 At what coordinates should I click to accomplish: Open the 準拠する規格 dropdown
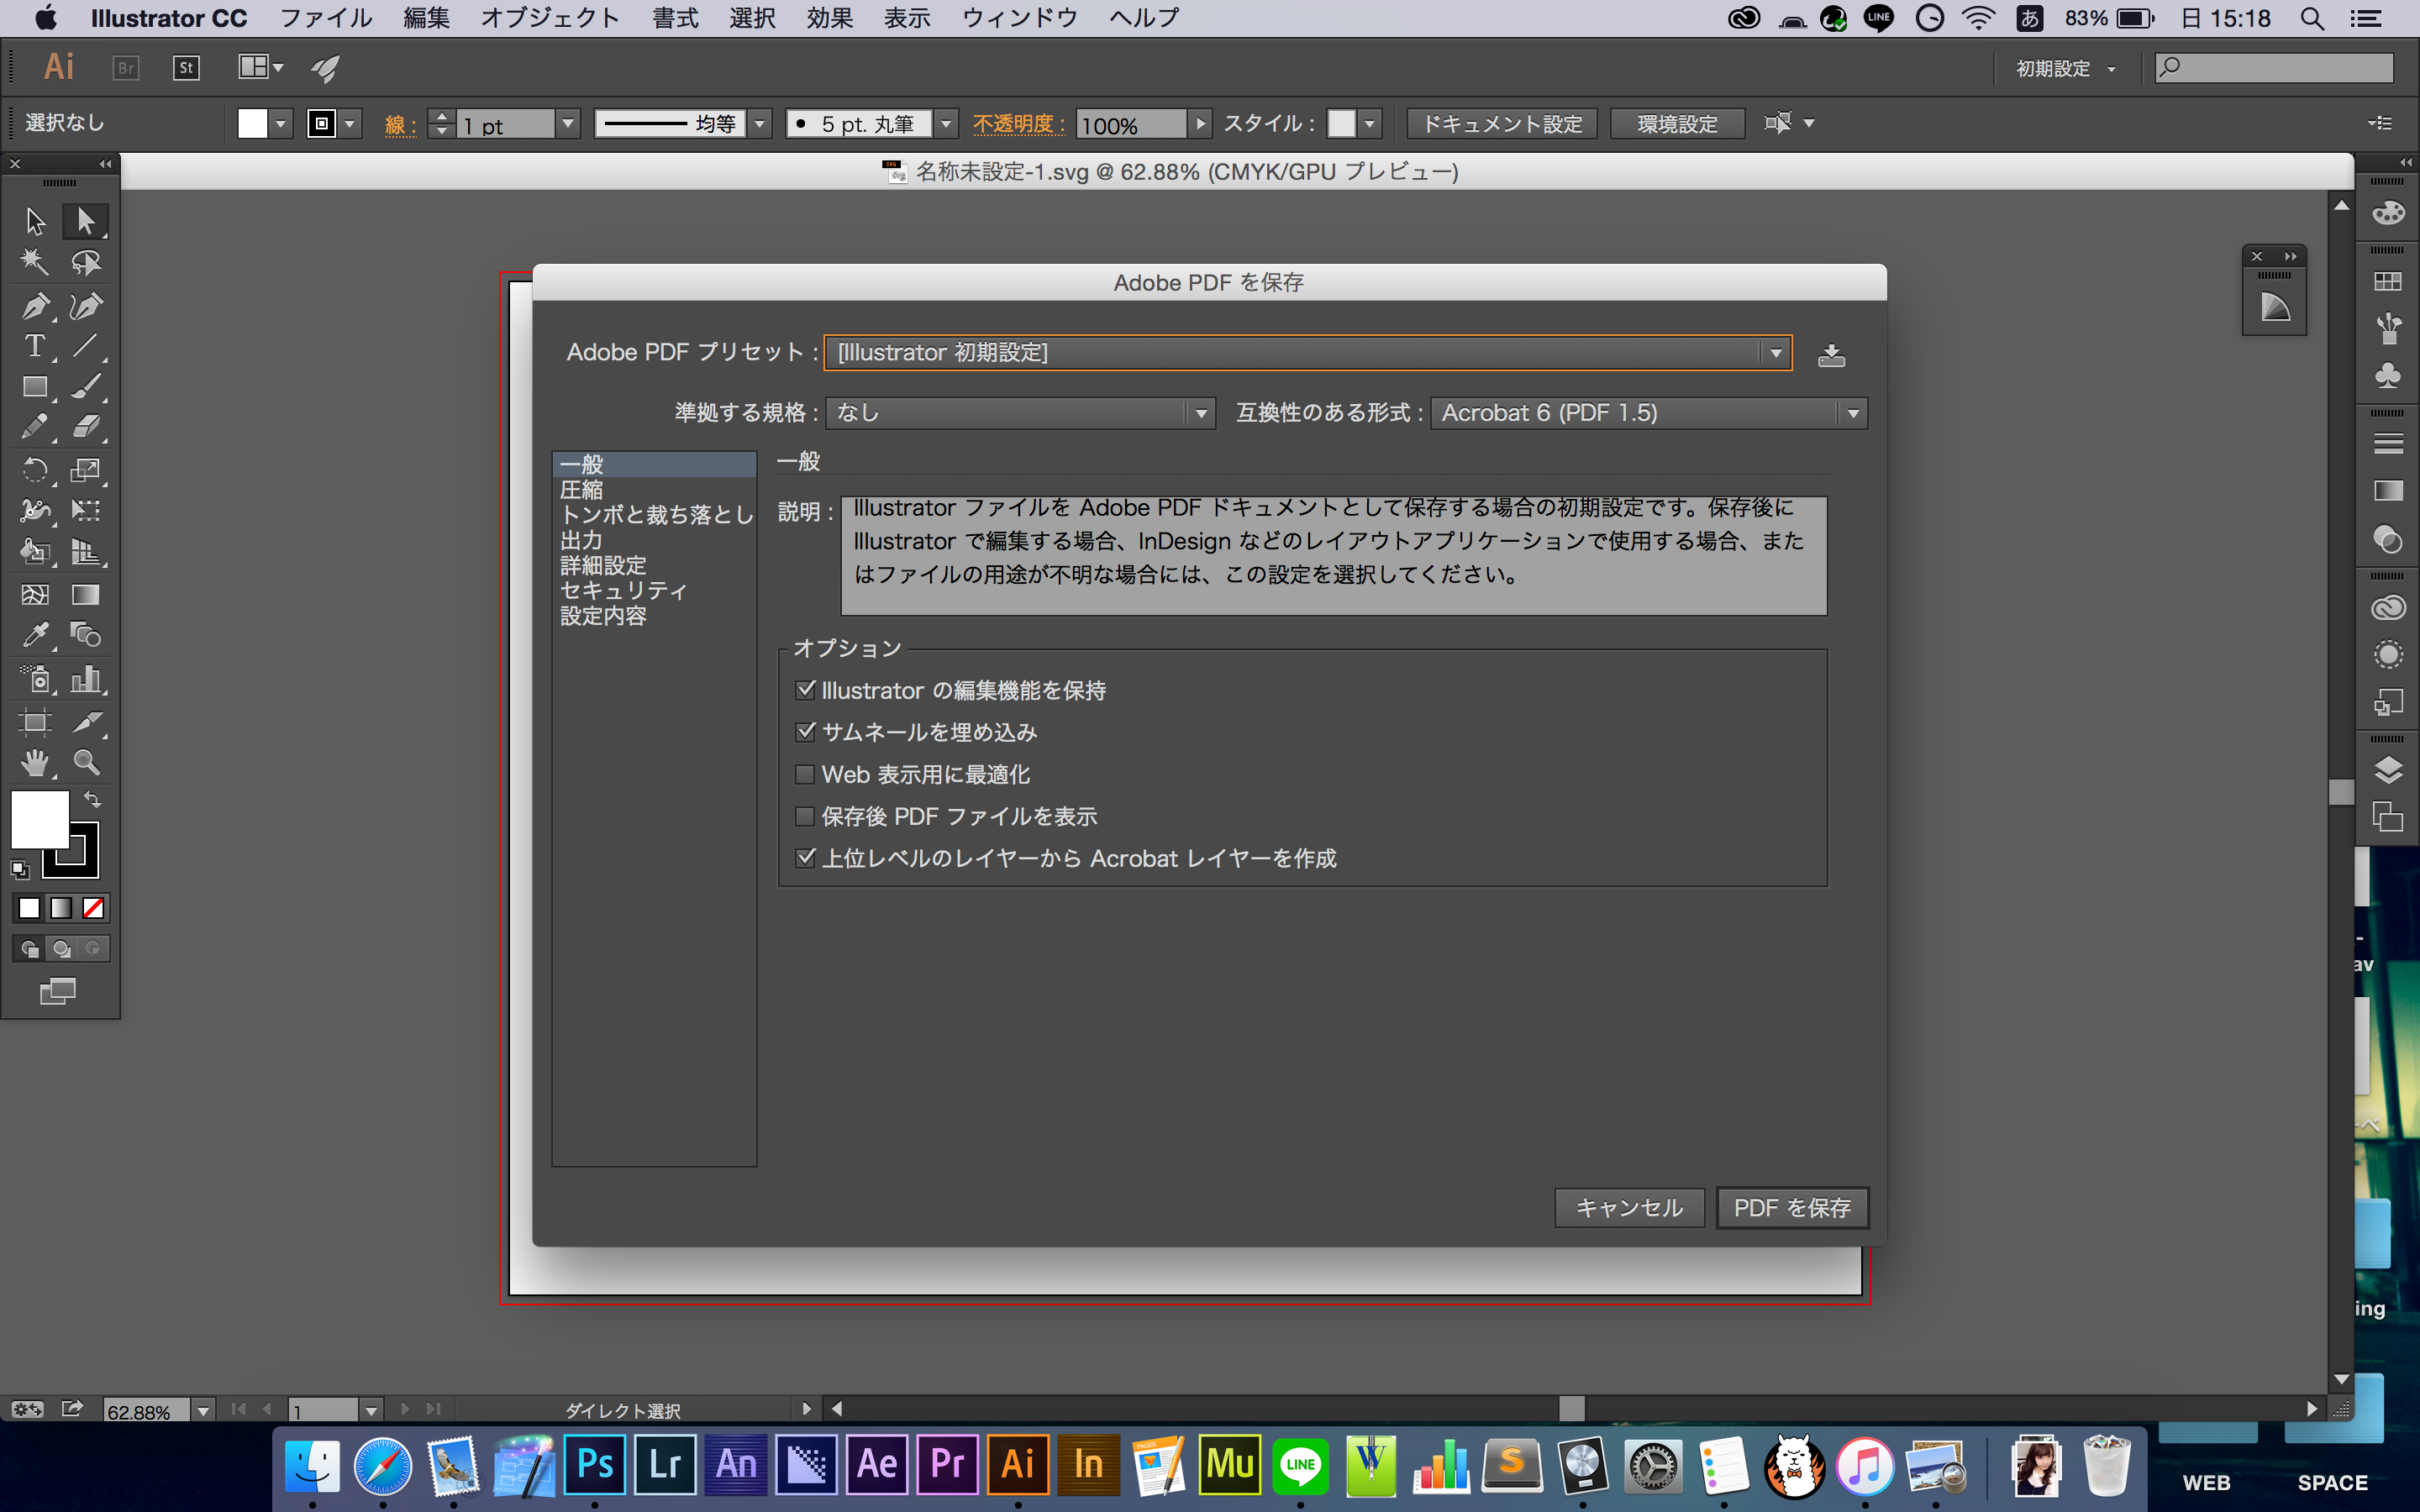pyautogui.click(x=1020, y=413)
